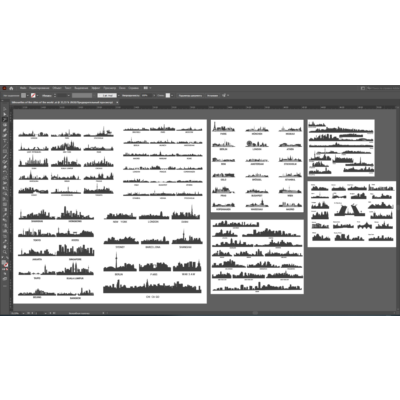The height and width of the screenshot is (400, 400).
Task: Open the Fill color dropdown in control bar
Action: tap(28, 95)
